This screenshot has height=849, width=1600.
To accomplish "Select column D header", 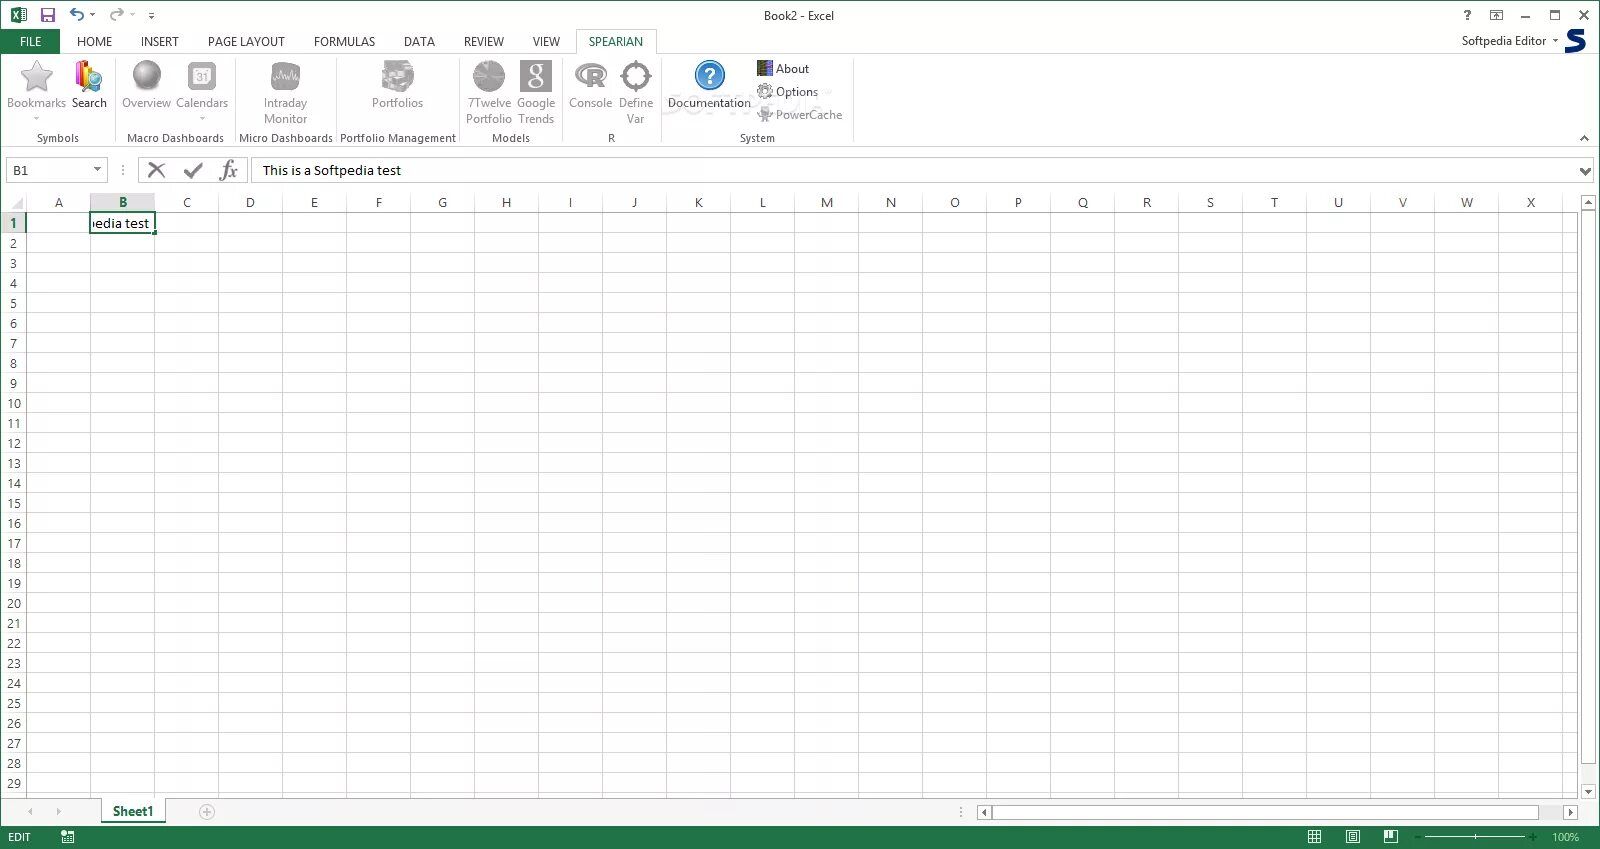I will [250, 202].
